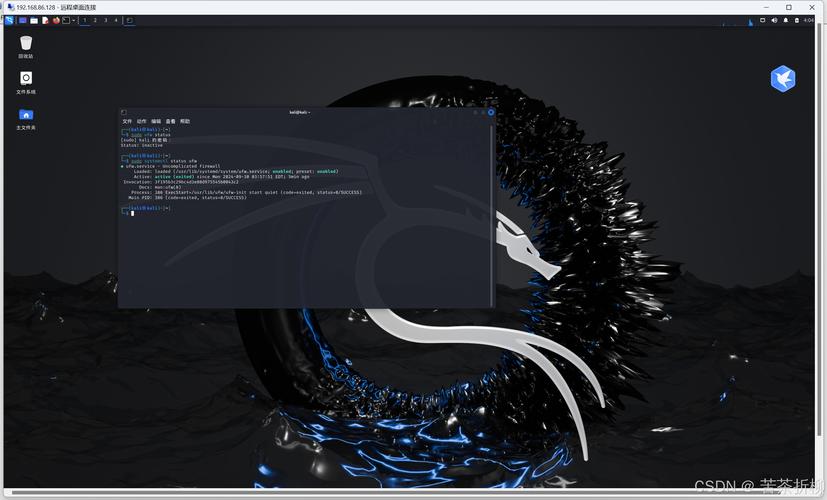This screenshot has width=827, height=500.
Task: Switch to workspace 1
Action: [x=85, y=20]
